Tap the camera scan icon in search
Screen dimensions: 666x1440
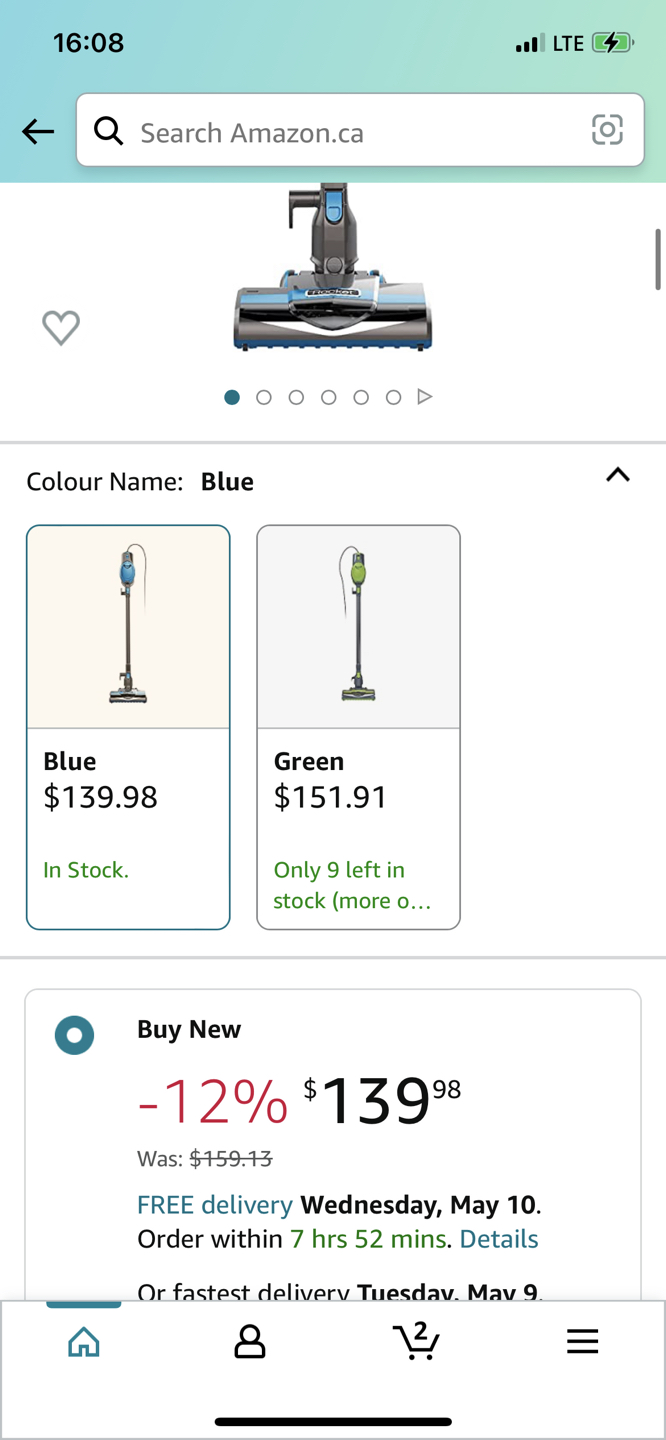(607, 130)
